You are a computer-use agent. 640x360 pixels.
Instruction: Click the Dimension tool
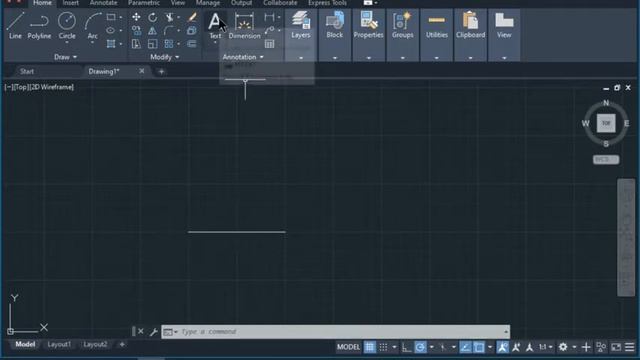[244, 25]
